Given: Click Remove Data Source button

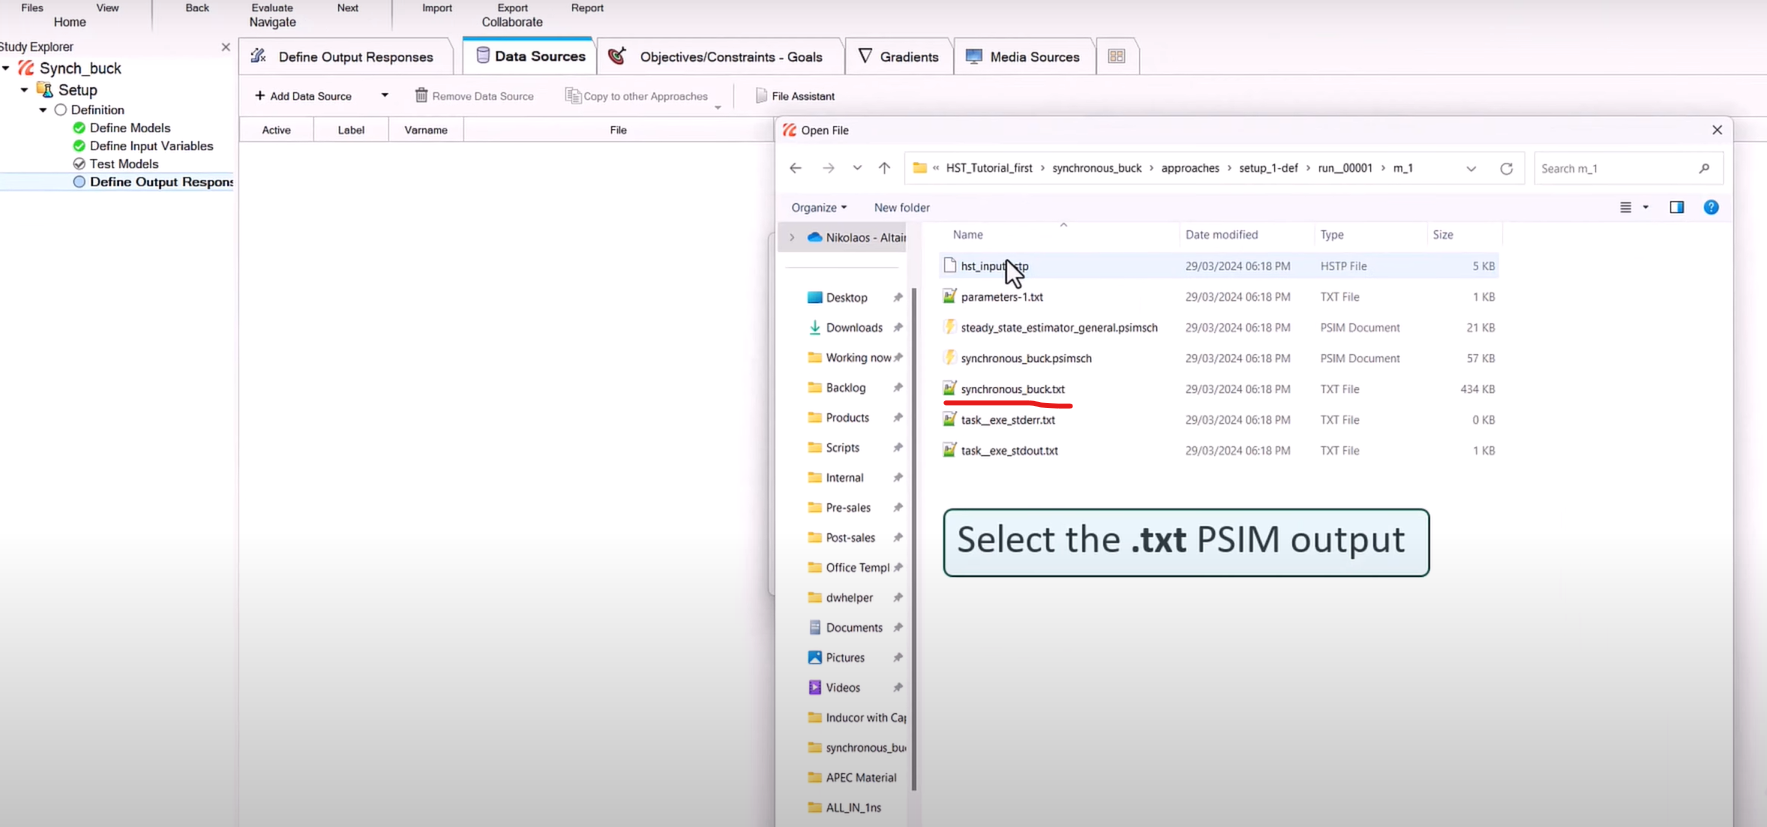Looking at the screenshot, I should coord(474,96).
